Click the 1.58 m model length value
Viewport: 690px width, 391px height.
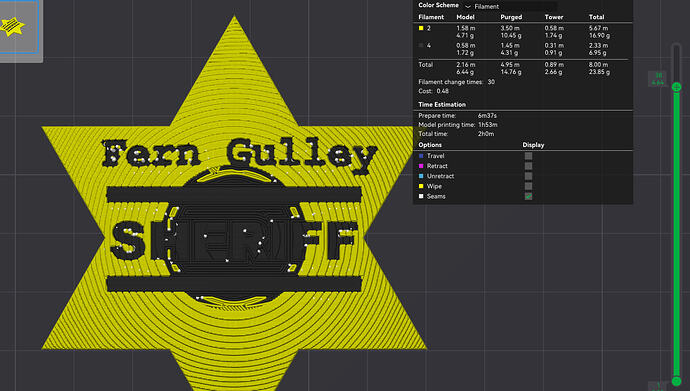[466, 28]
